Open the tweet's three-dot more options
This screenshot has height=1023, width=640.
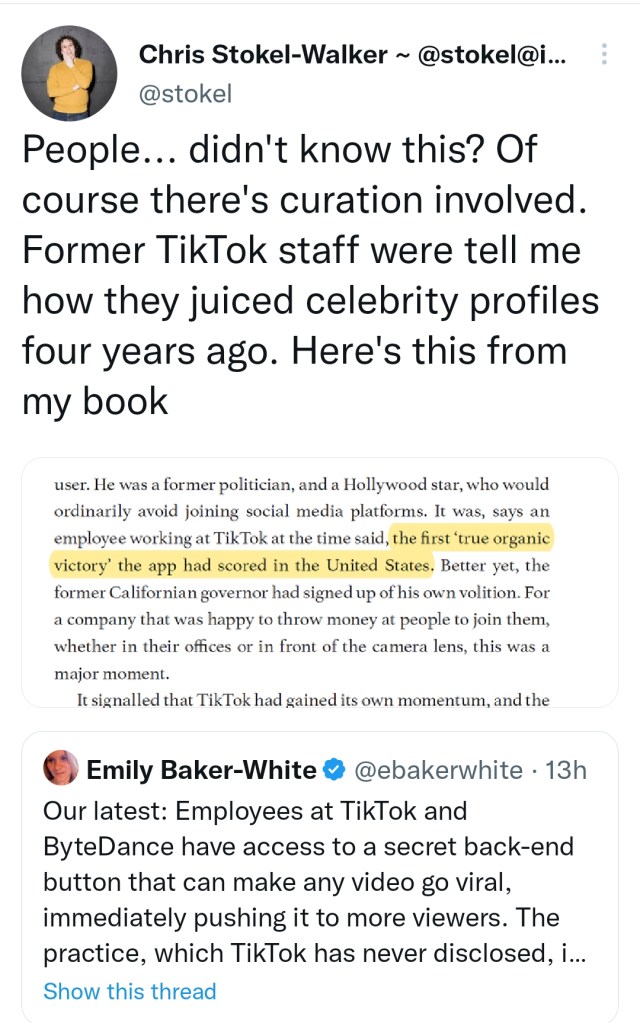[603, 55]
